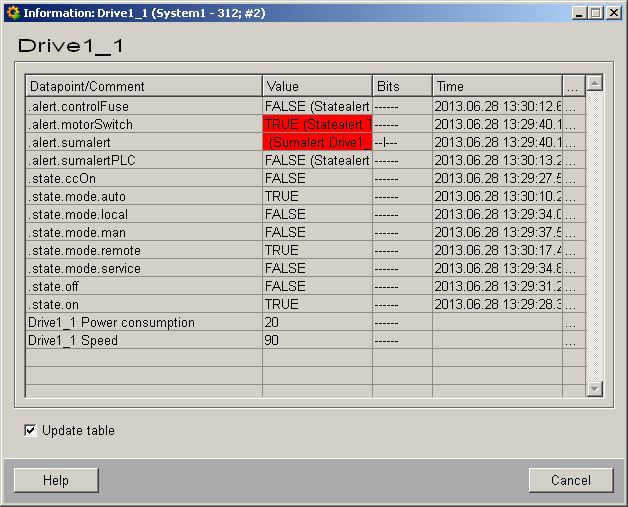Click the Value column header

coord(318,86)
